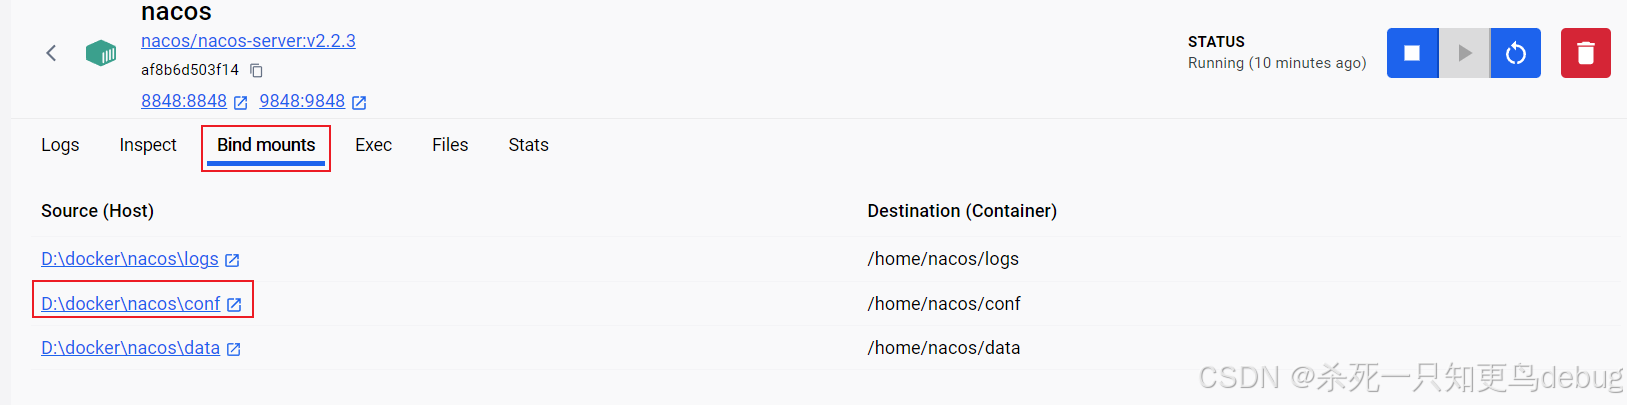Switch to the Logs tab

(x=60, y=145)
